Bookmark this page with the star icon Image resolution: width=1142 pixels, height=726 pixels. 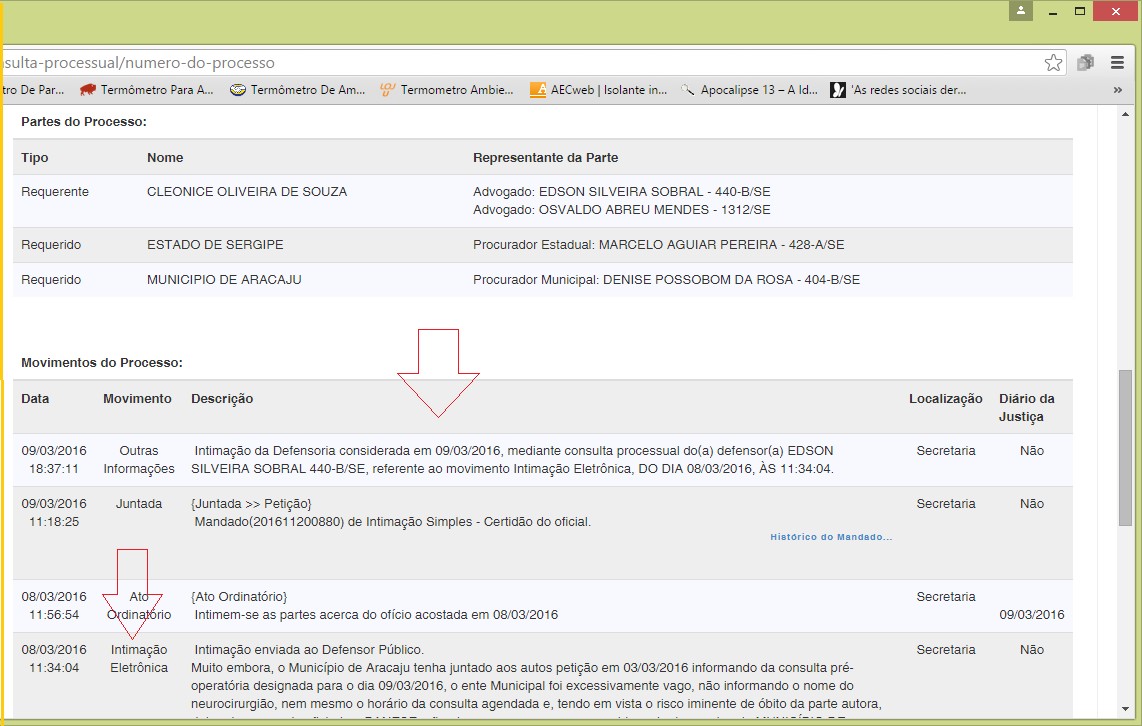pos(1053,63)
